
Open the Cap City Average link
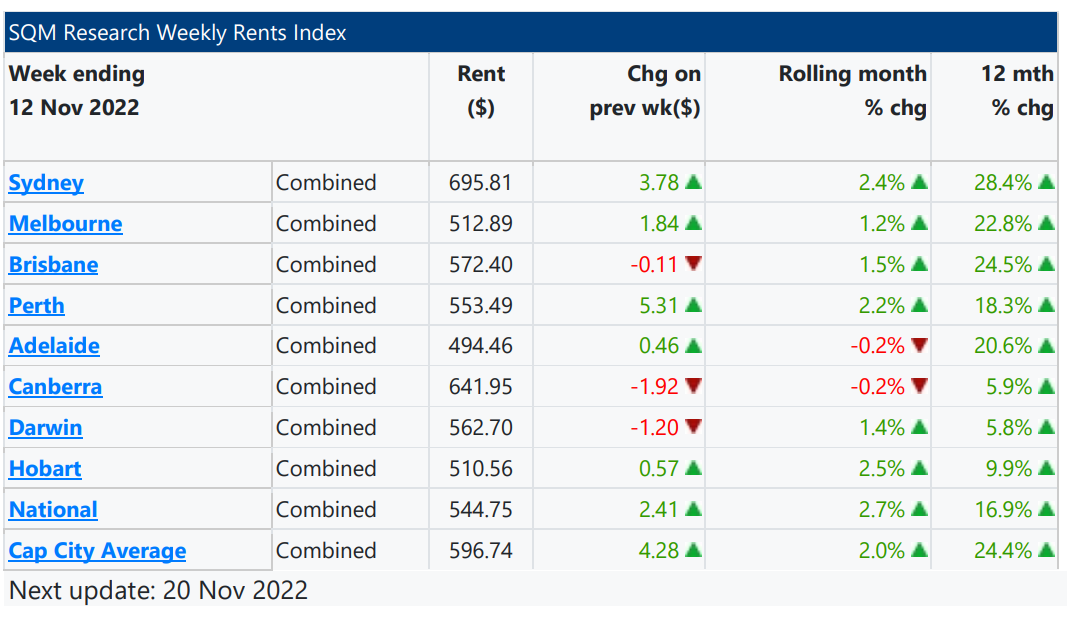(x=97, y=551)
